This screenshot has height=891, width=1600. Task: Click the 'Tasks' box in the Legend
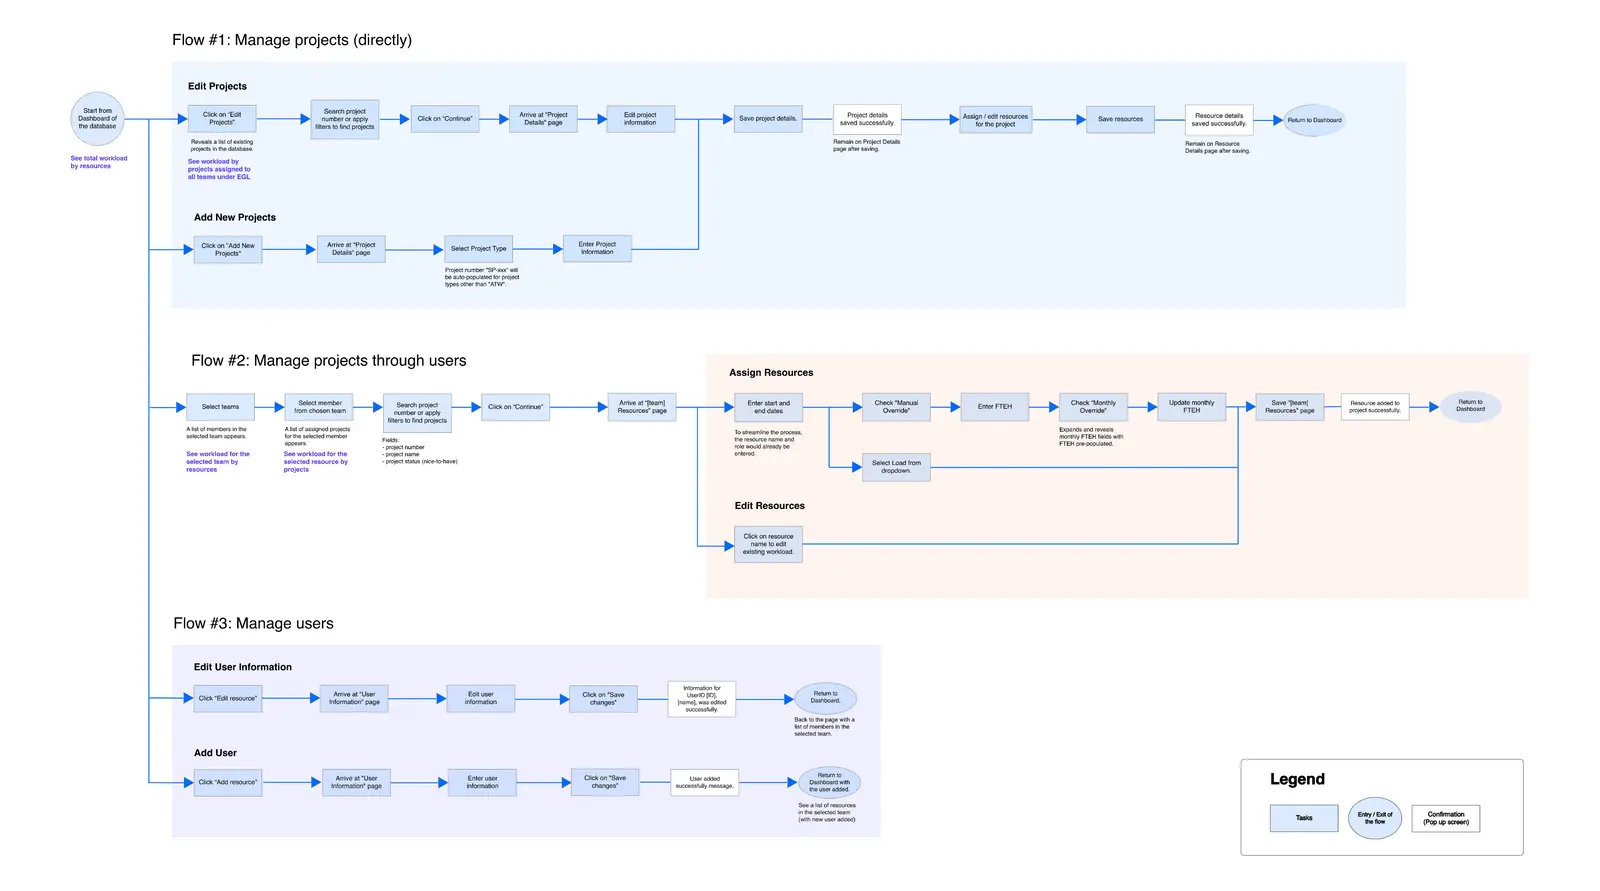[1304, 818]
